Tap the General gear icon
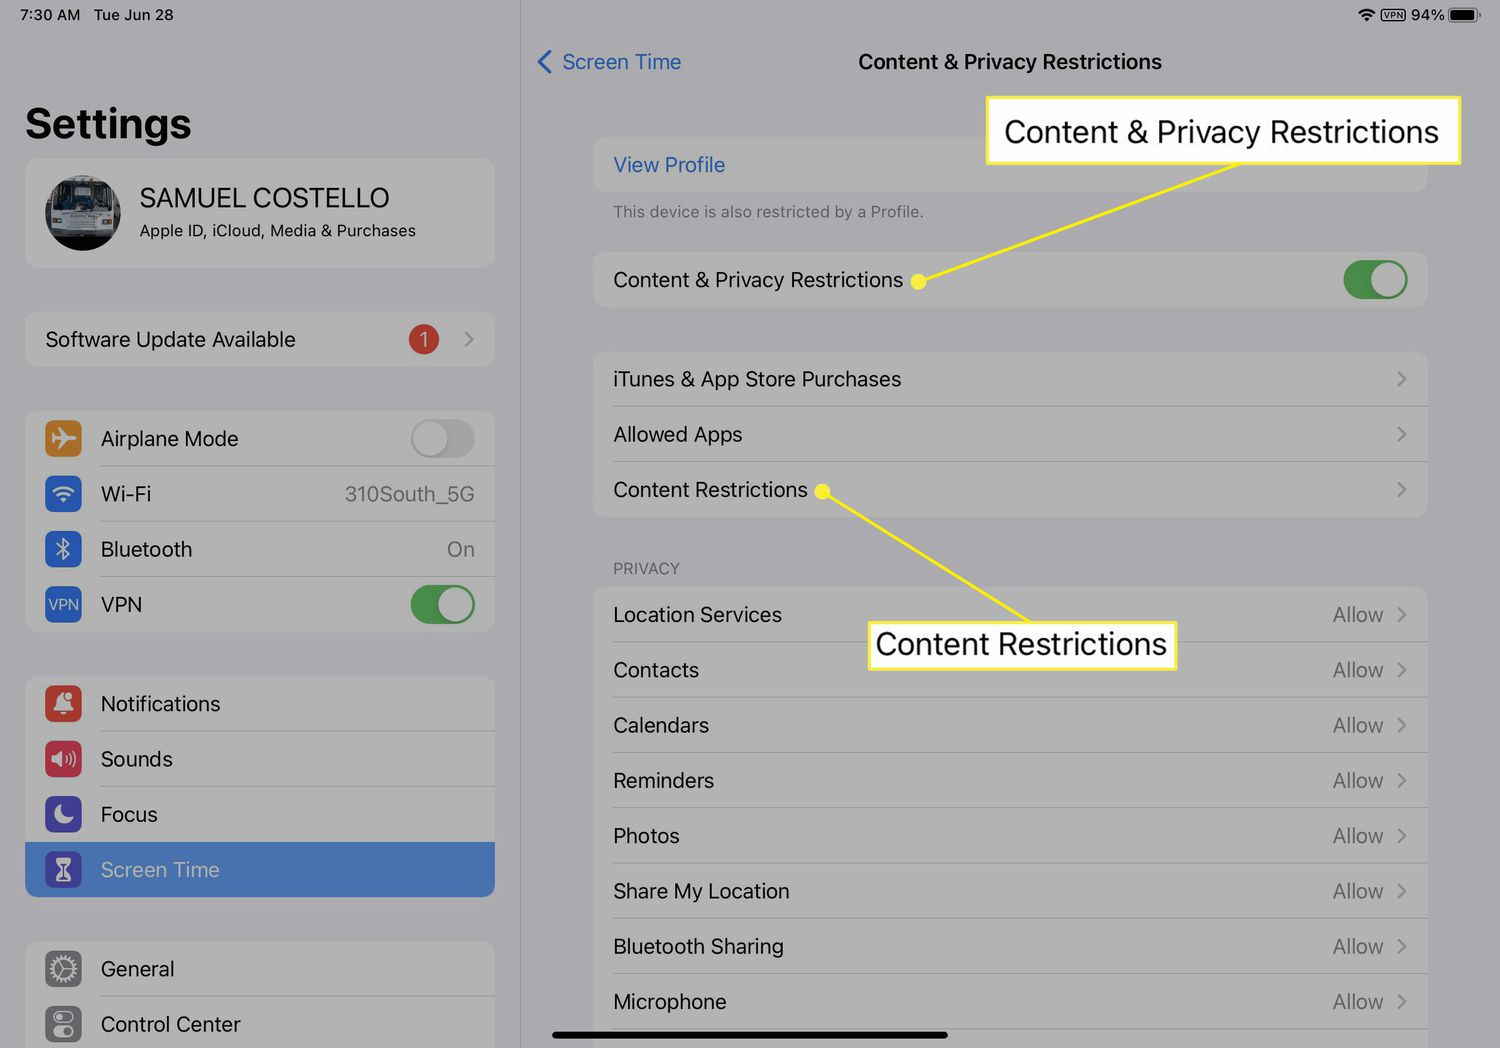The width and height of the screenshot is (1500, 1048). (63, 969)
